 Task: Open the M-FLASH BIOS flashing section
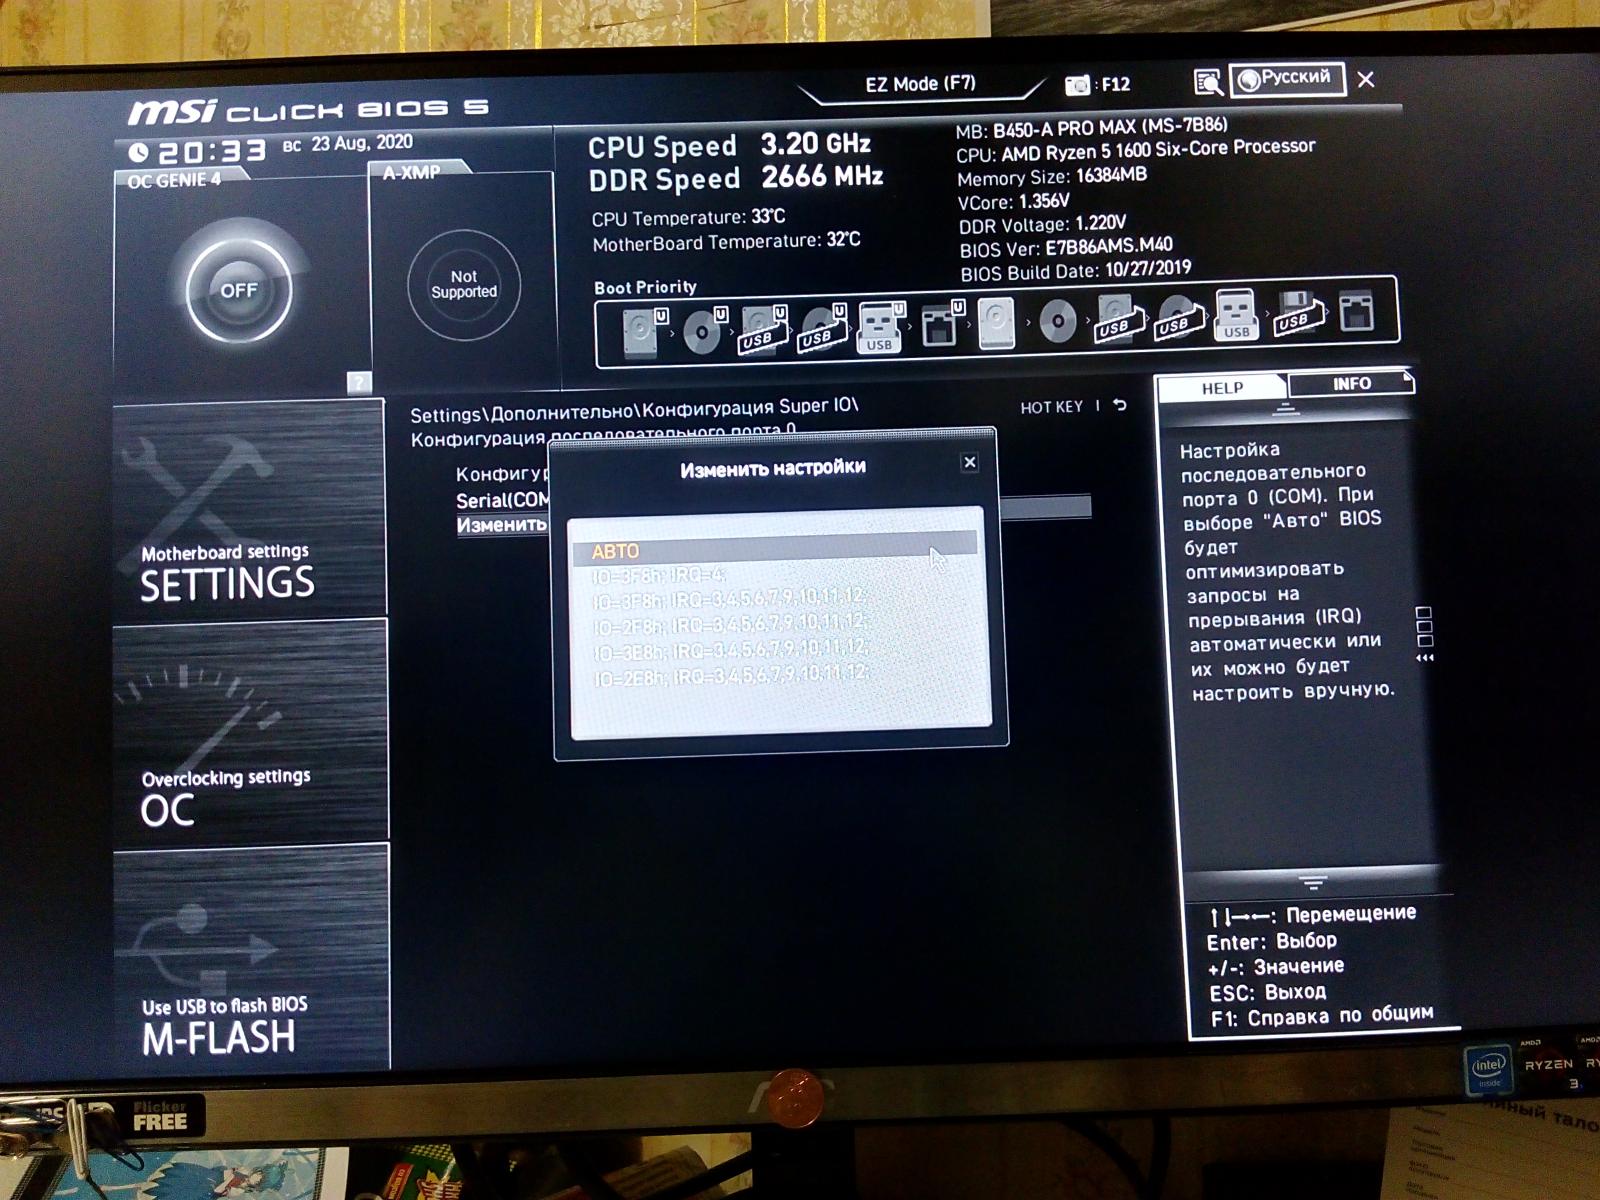pos(251,956)
